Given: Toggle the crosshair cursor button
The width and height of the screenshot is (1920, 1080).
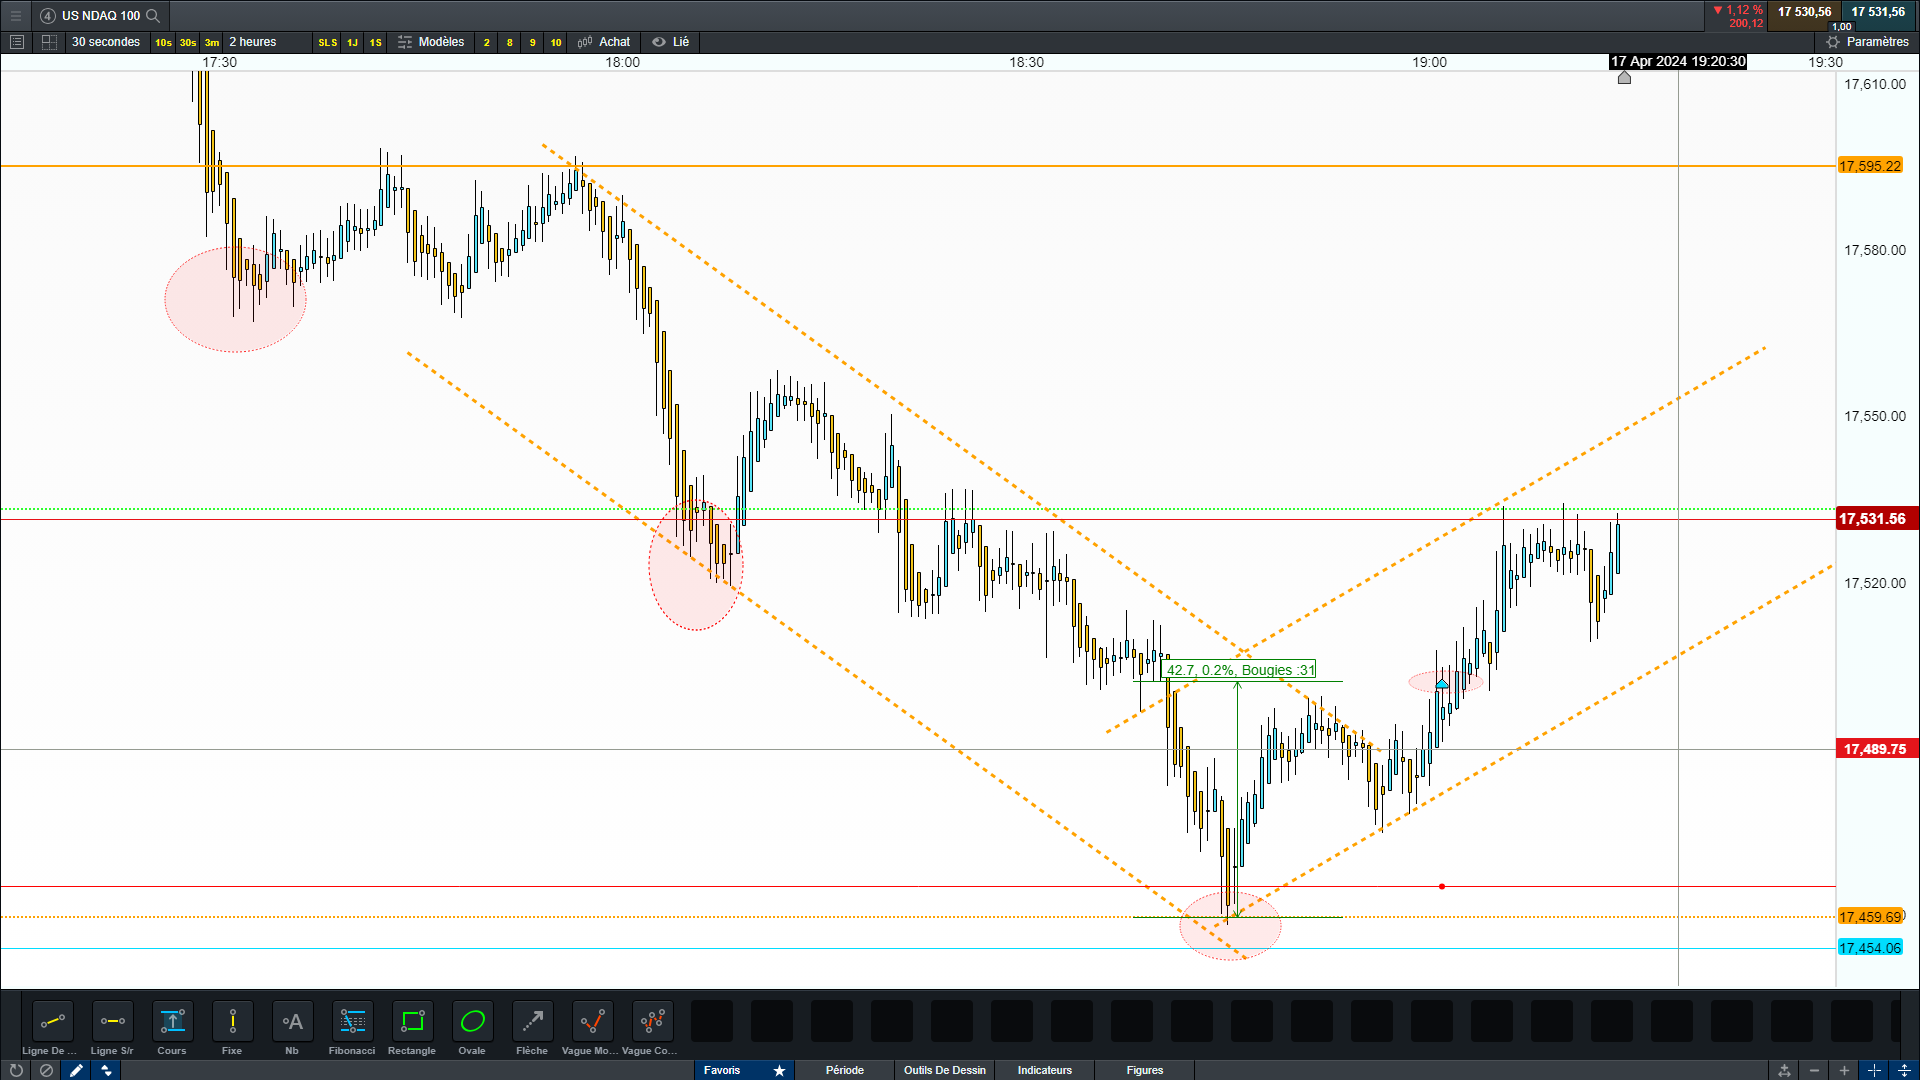Looking at the screenshot, I should pos(1874,1070).
